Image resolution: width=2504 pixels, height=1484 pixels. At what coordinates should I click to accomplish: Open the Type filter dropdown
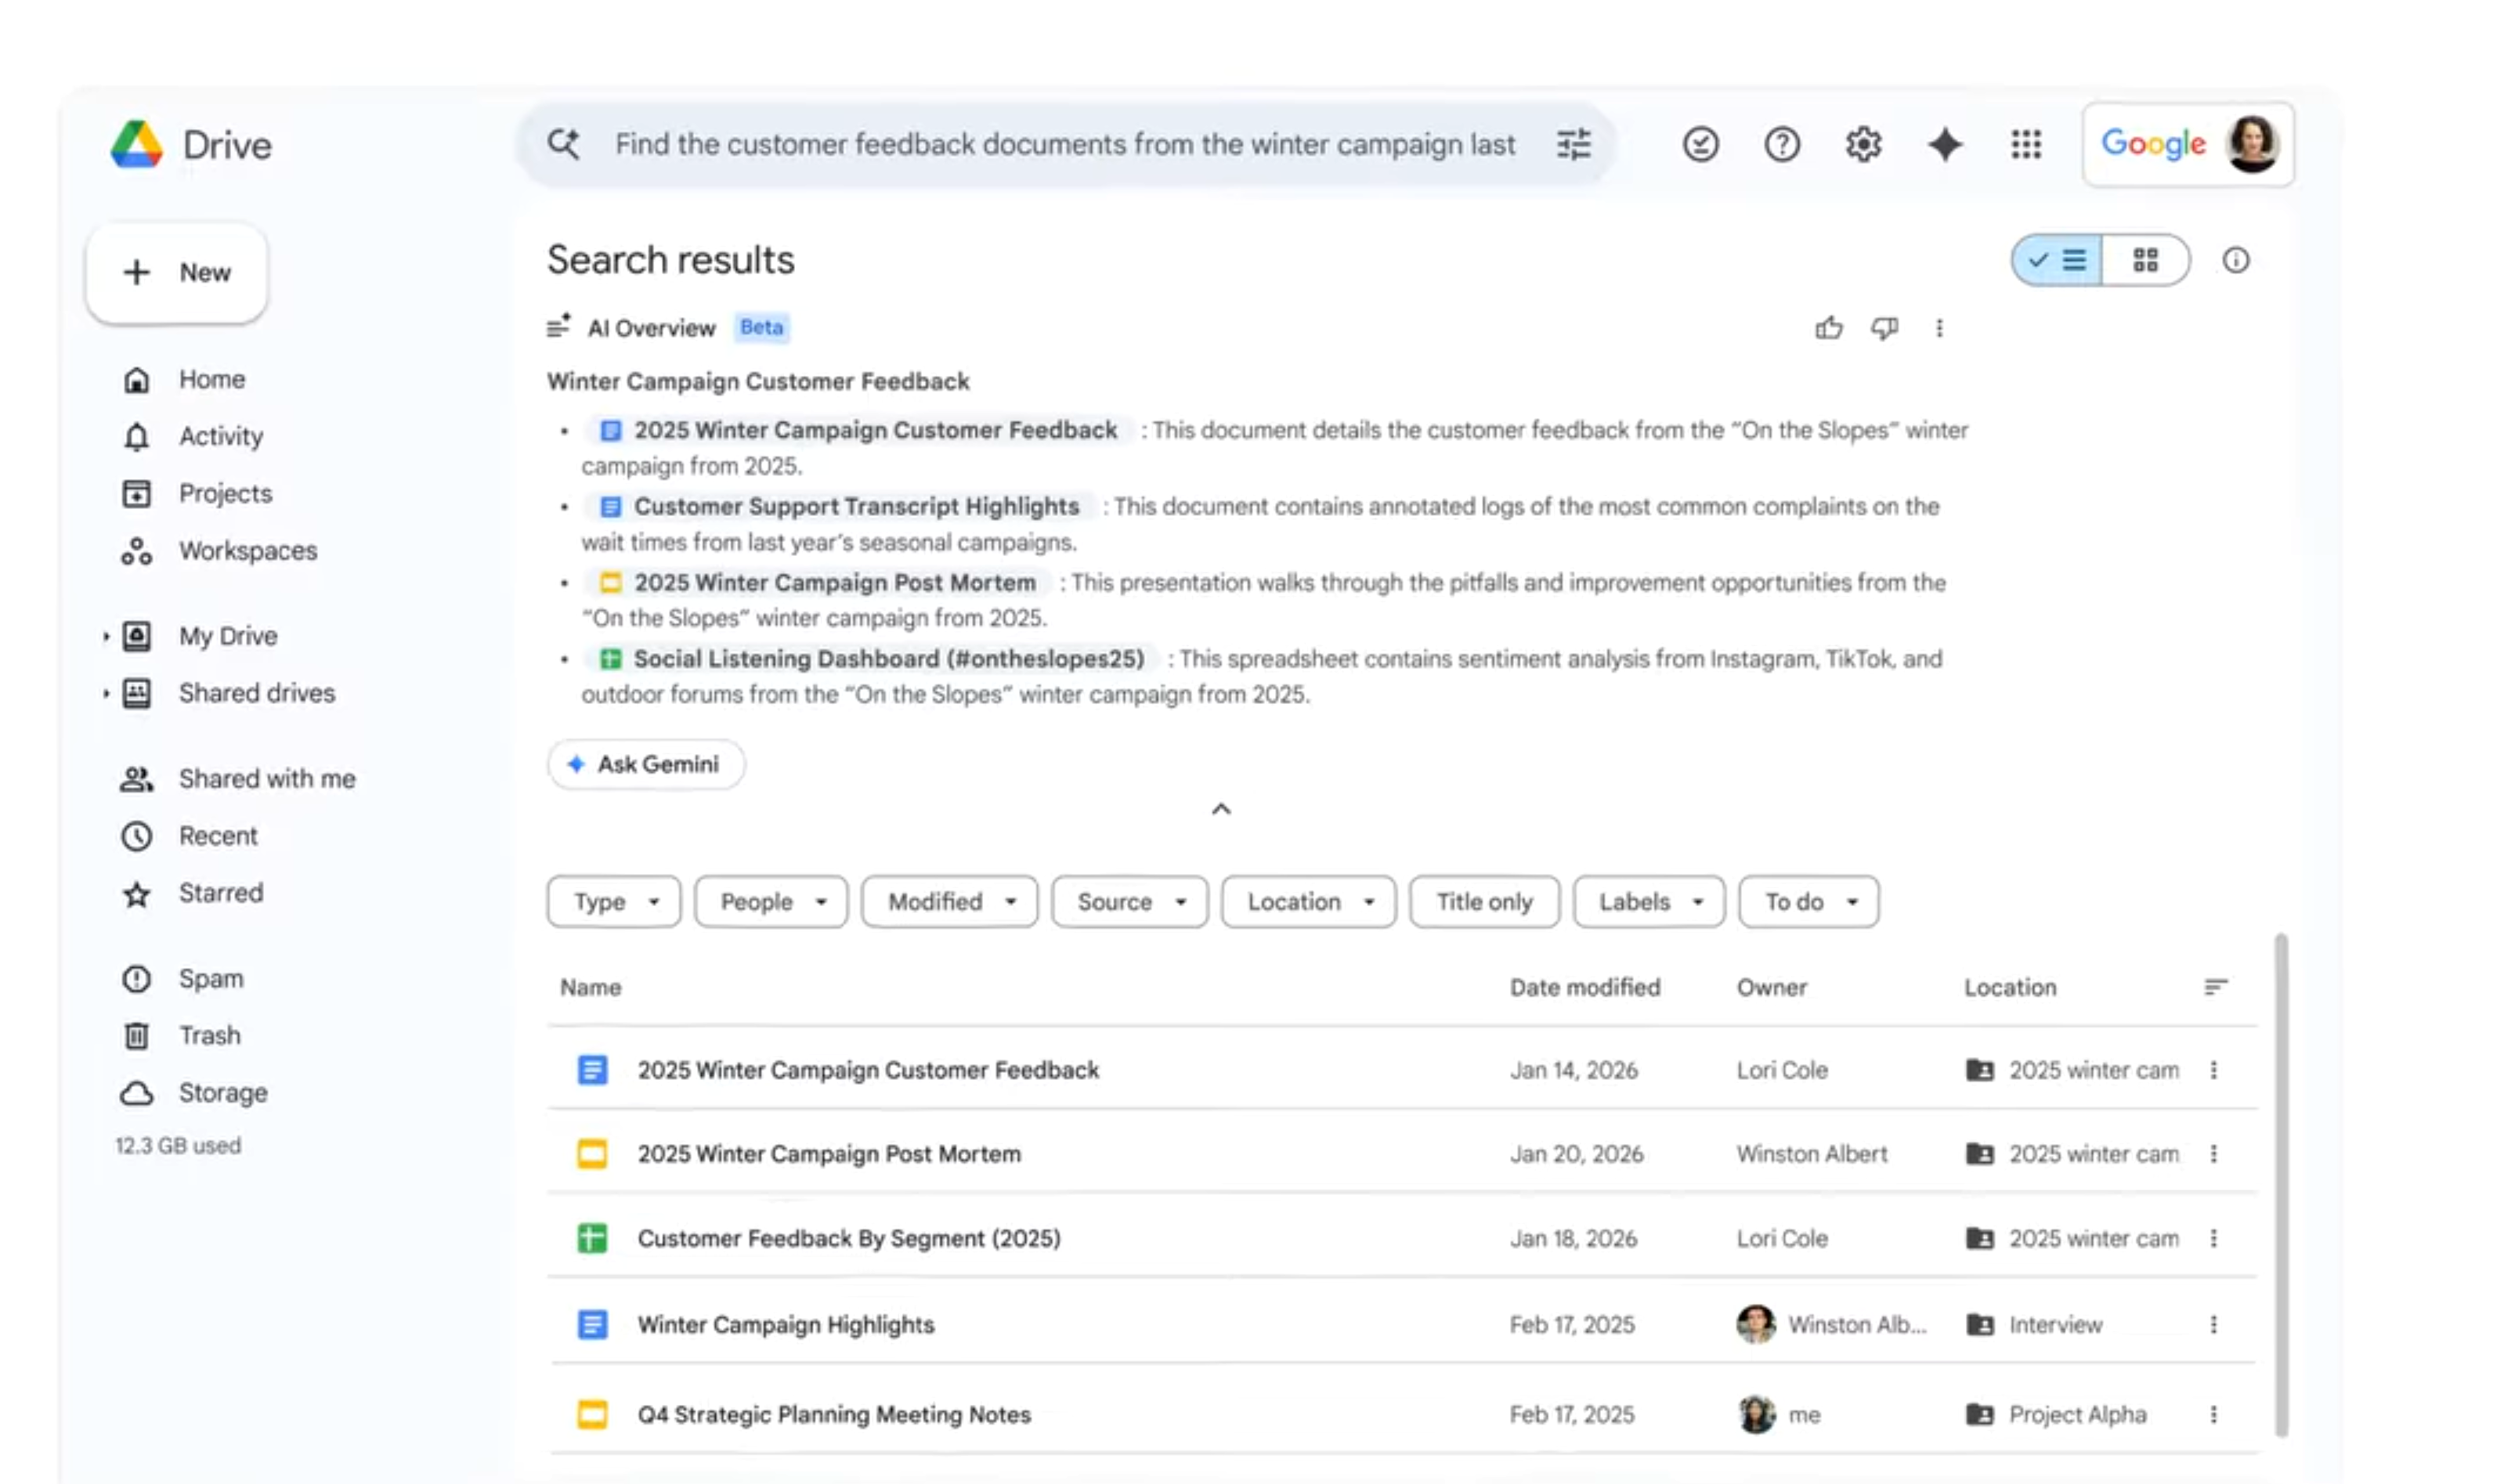[613, 901]
